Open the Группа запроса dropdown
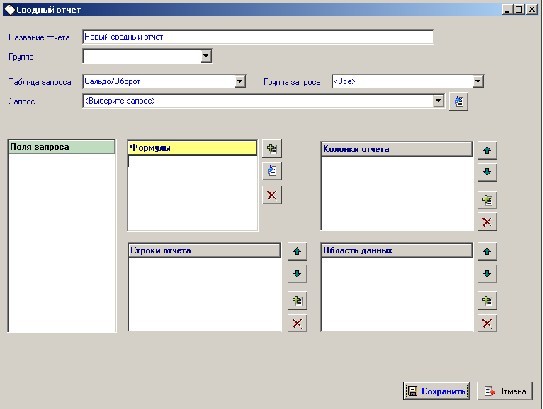This screenshot has width=543, height=409. pos(478,81)
